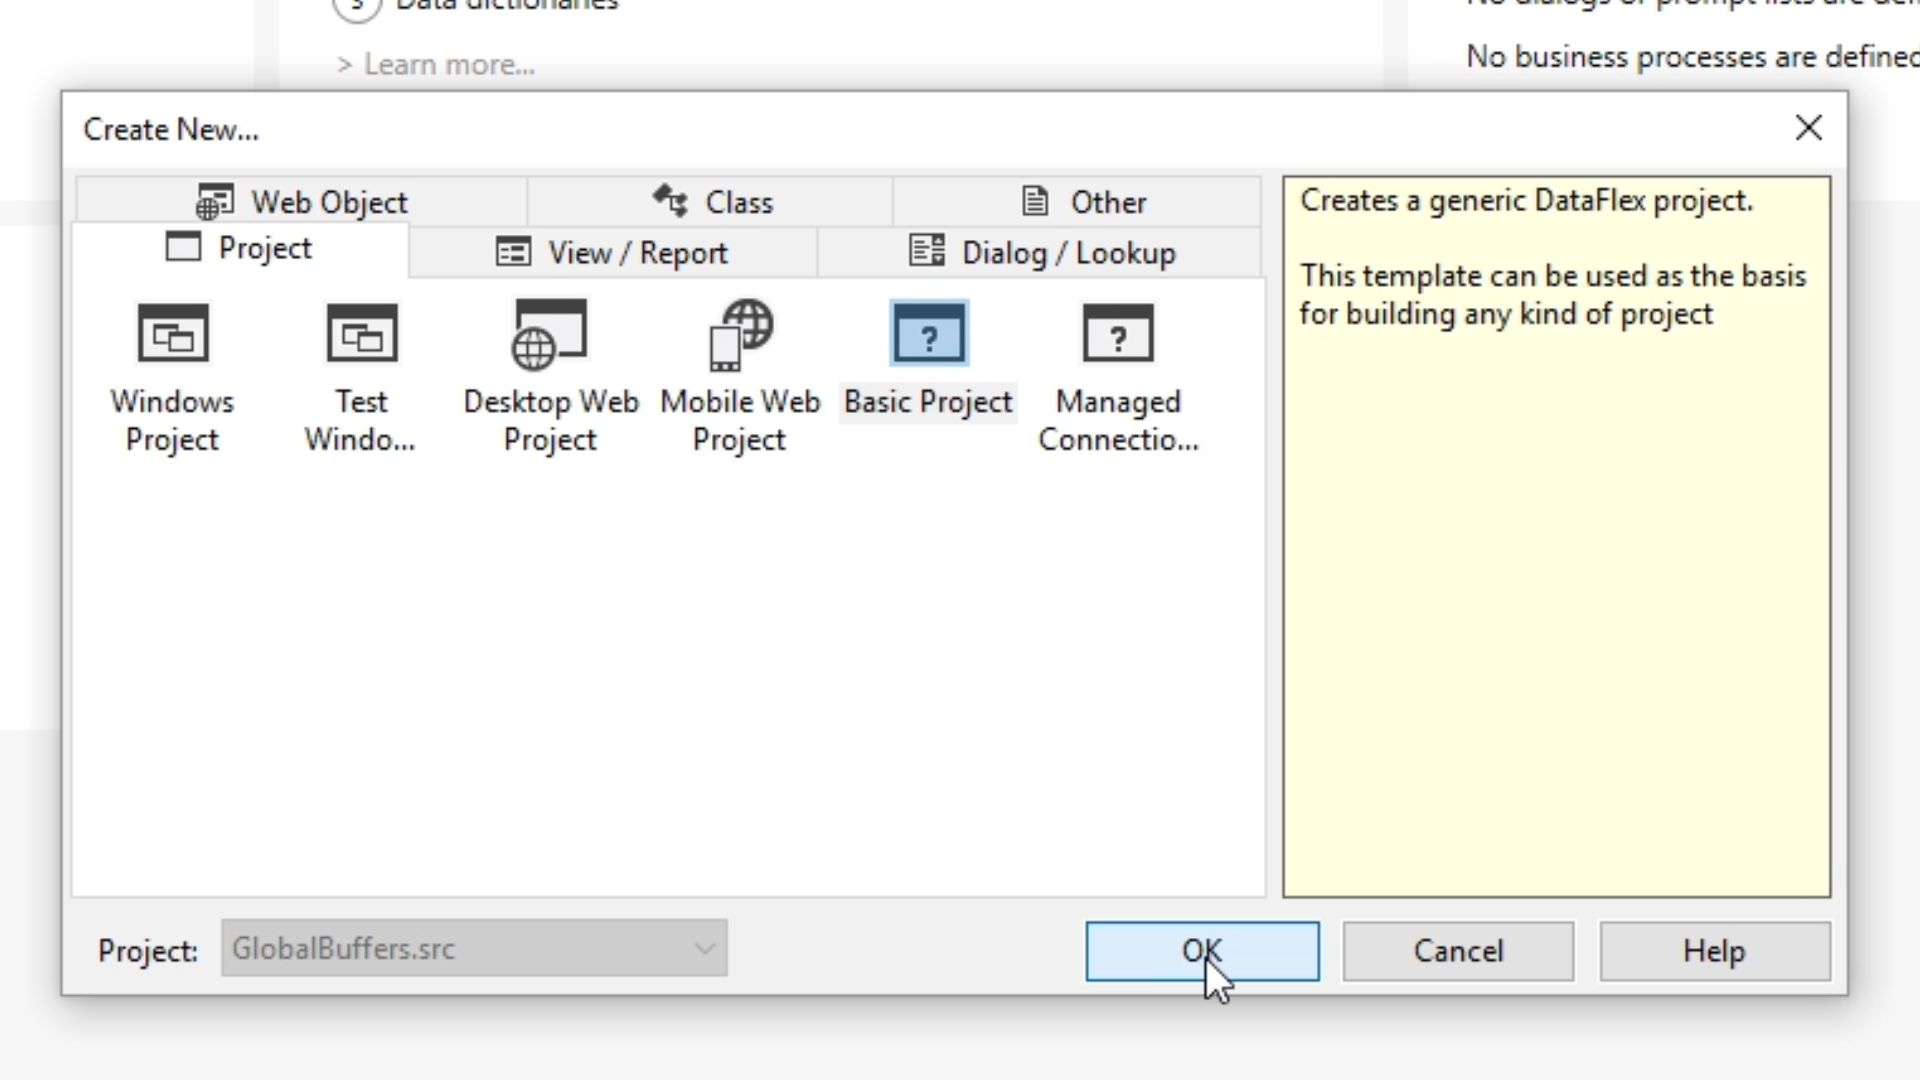Close the Create New dialog

[x=1808, y=128]
